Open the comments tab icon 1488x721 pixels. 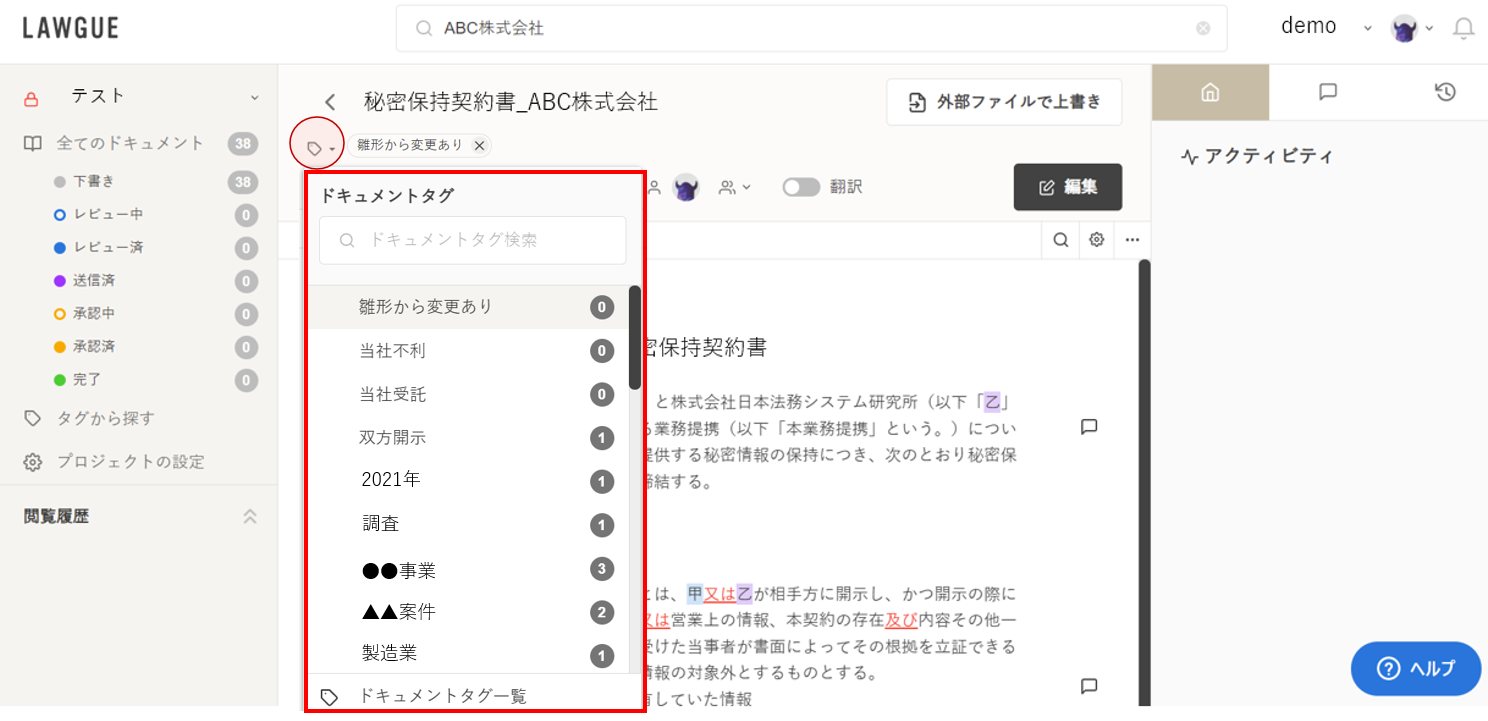[x=1327, y=92]
